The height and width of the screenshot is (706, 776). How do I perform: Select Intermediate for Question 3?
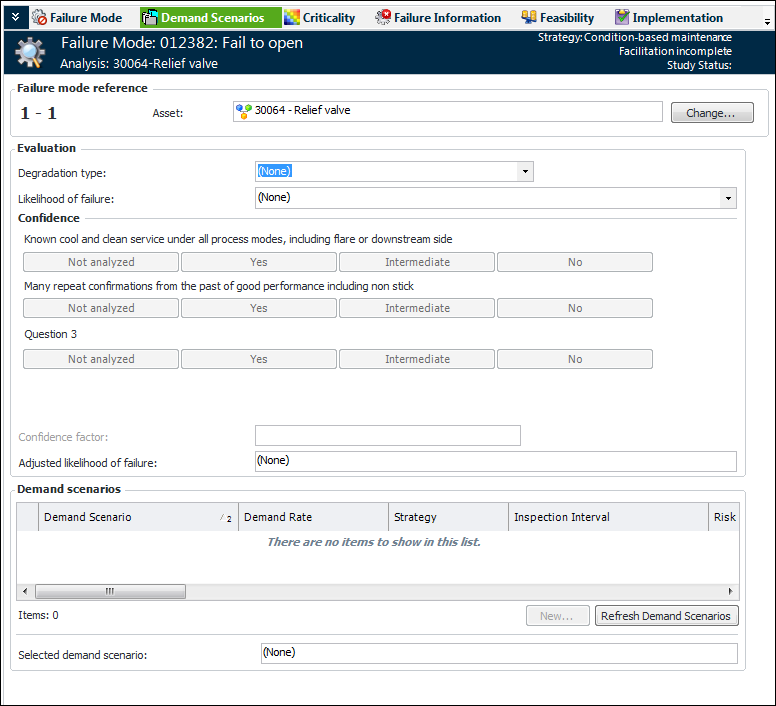[417, 359]
